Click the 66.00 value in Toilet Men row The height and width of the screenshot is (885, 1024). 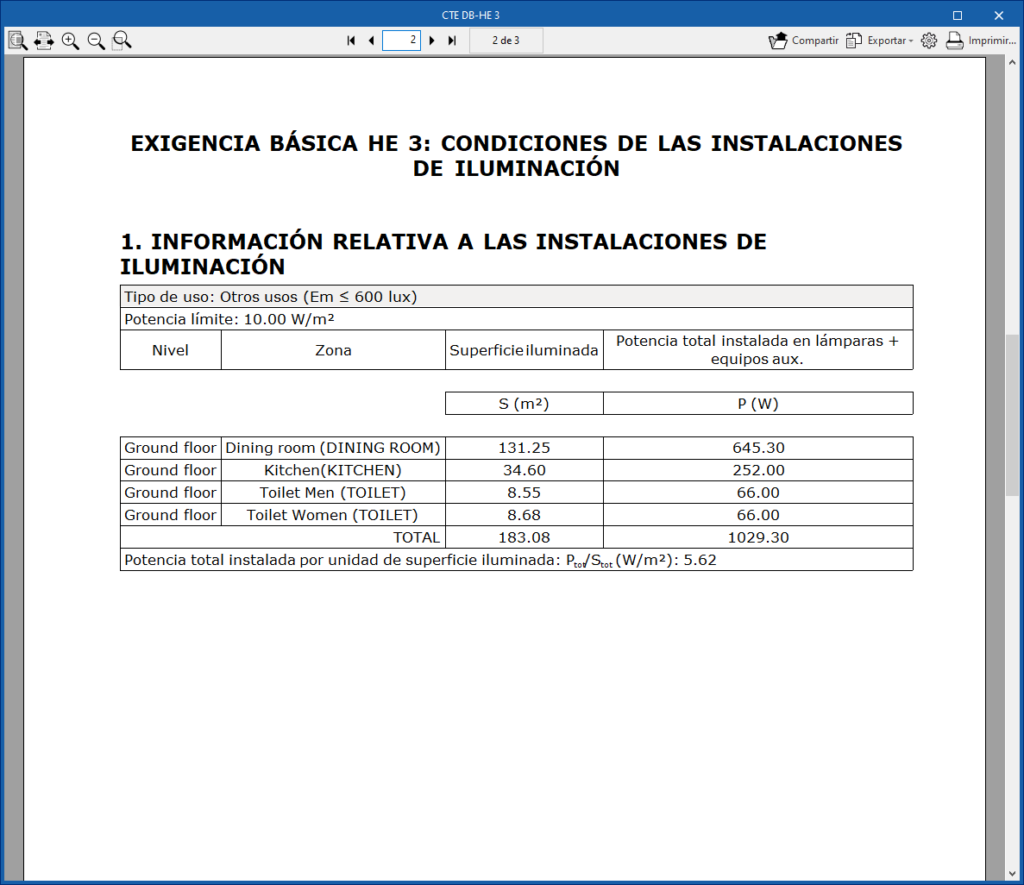tap(758, 492)
